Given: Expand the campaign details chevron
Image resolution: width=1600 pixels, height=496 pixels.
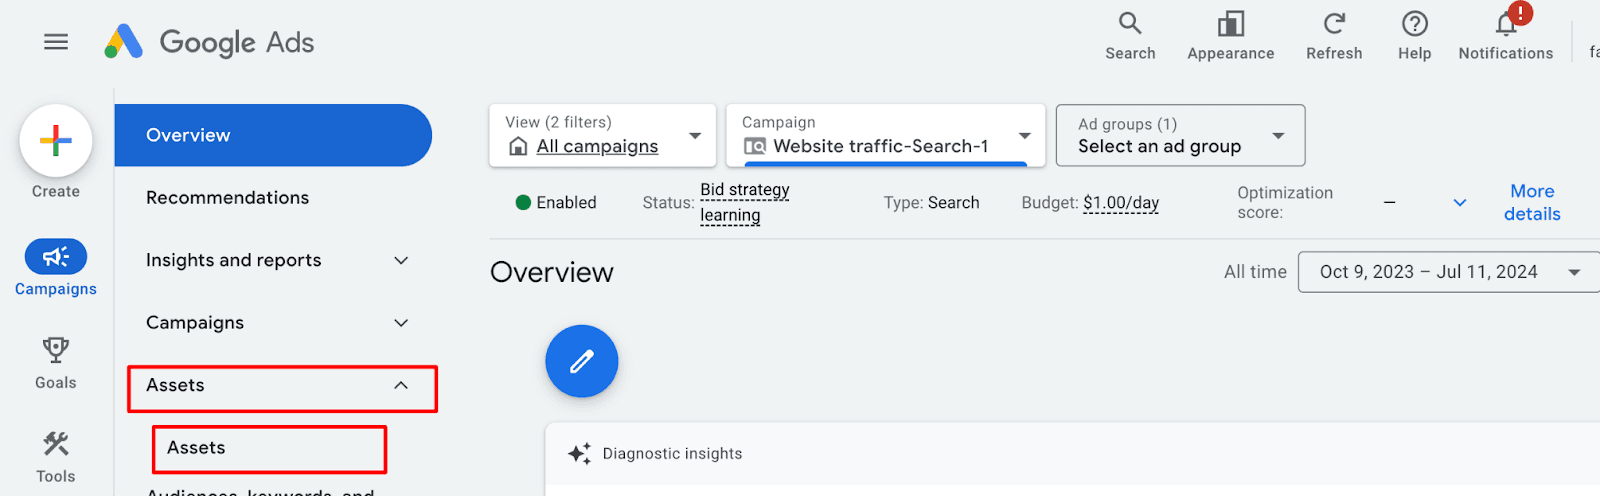Looking at the screenshot, I should point(1460,203).
